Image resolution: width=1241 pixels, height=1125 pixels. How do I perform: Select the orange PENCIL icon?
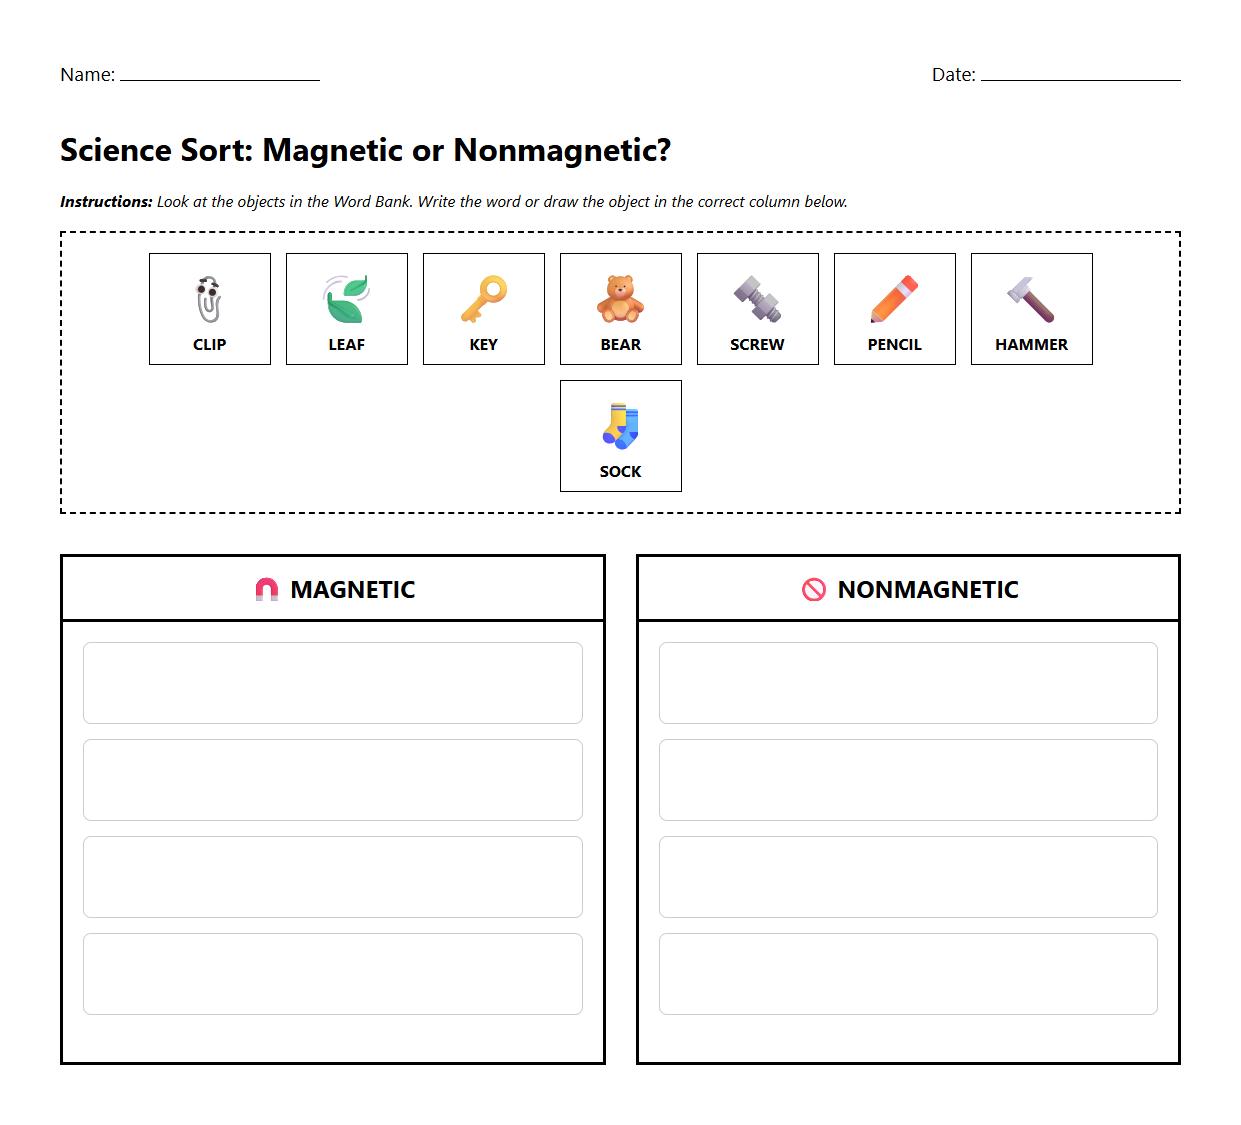(894, 295)
